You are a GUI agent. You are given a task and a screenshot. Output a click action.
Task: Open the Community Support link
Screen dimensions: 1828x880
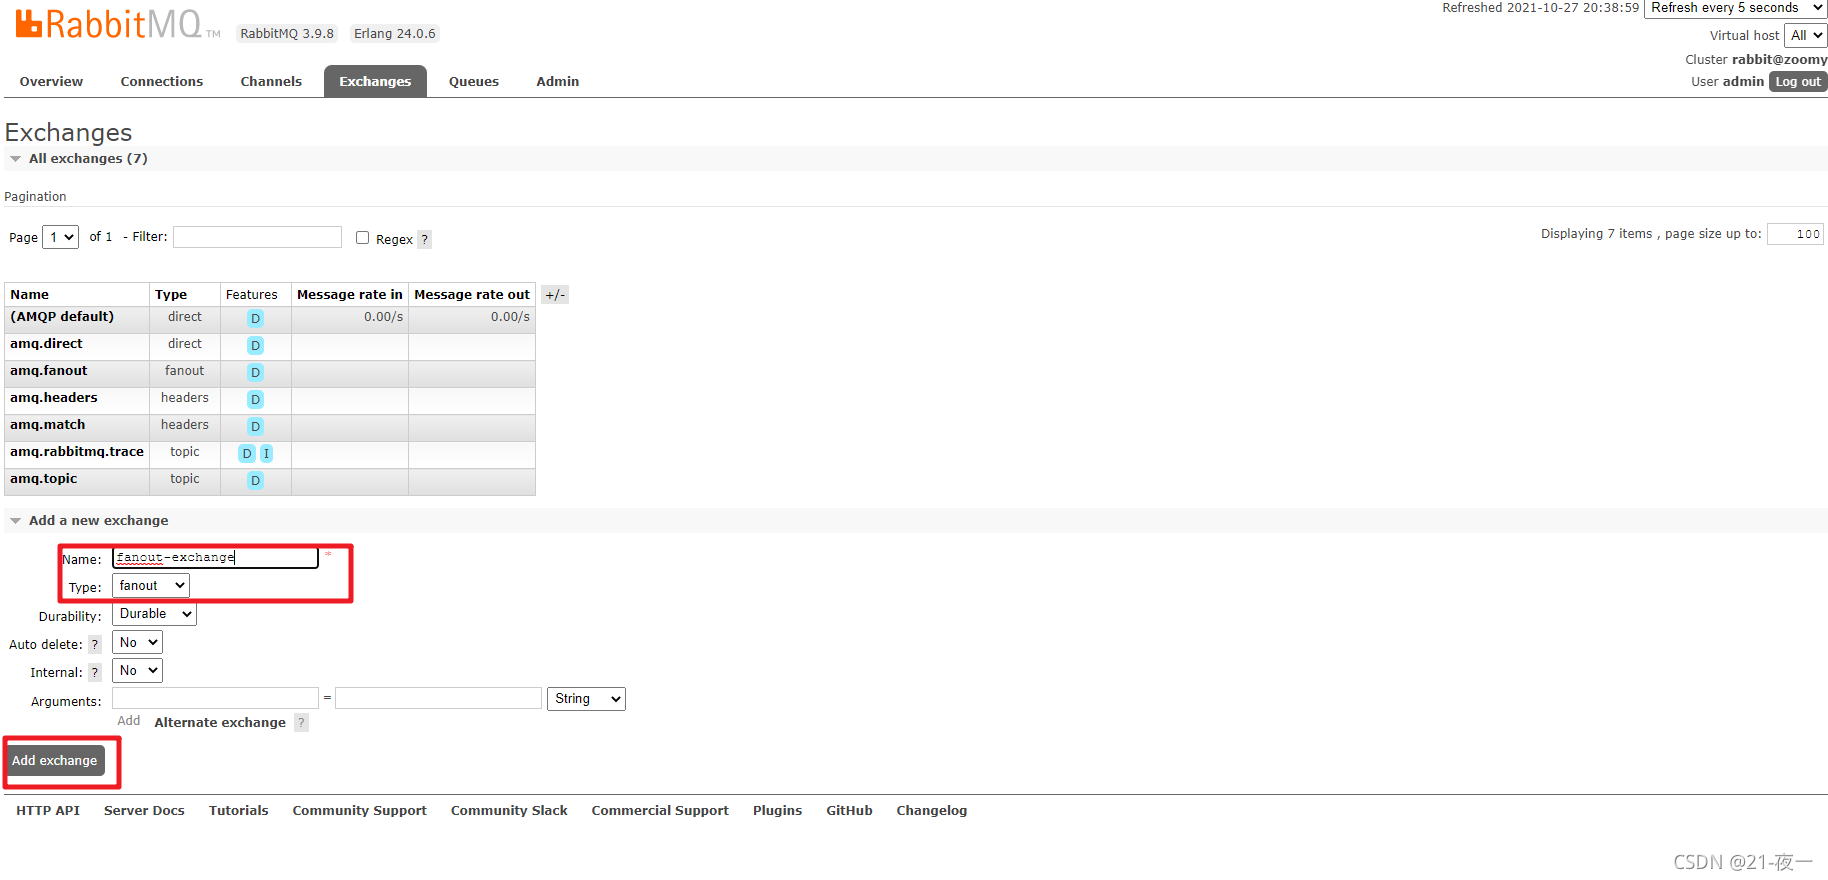click(x=360, y=811)
